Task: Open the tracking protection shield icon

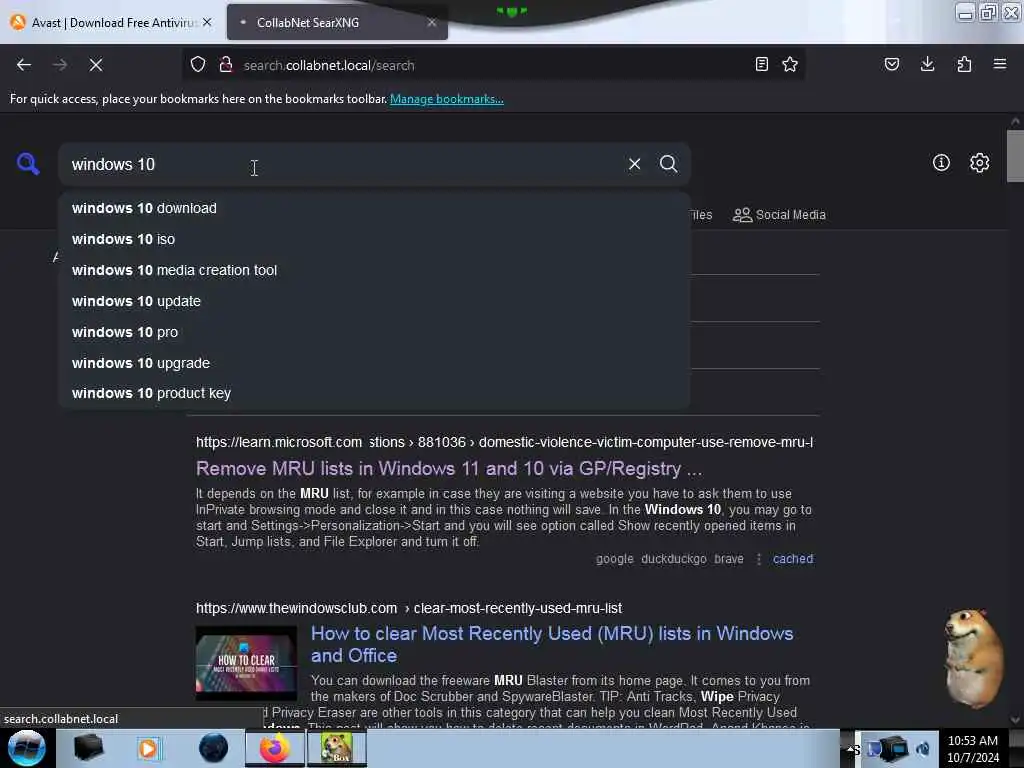Action: click(198, 65)
